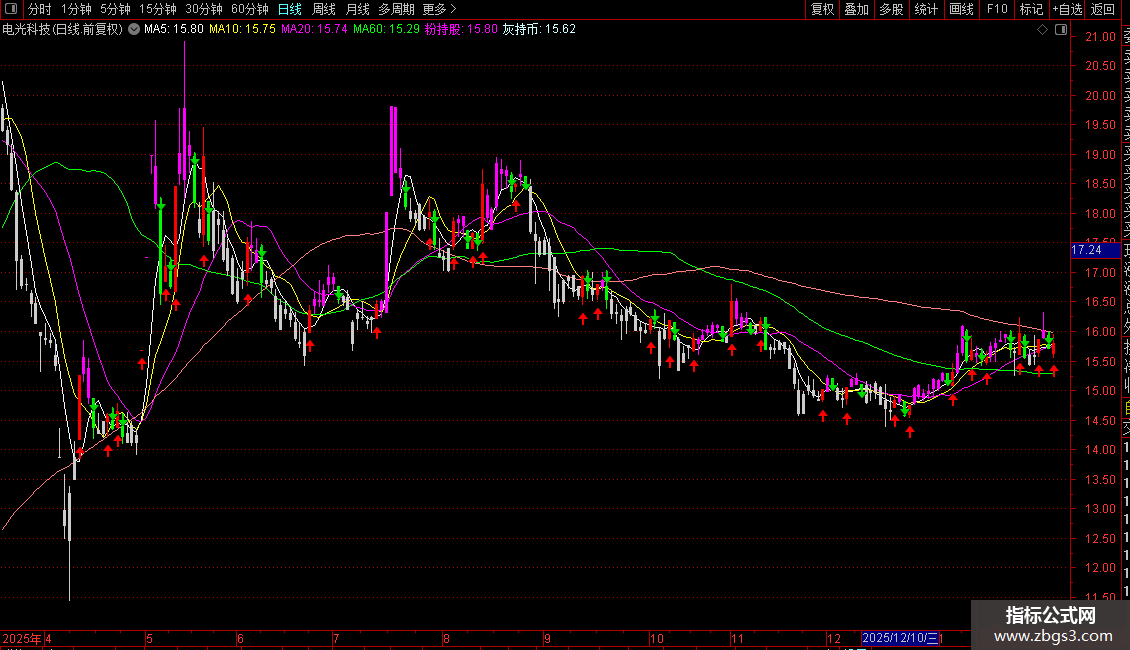Click the diamond icon above the price axis
Image resolution: width=1130 pixels, height=650 pixels.
tap(1042, 30)
